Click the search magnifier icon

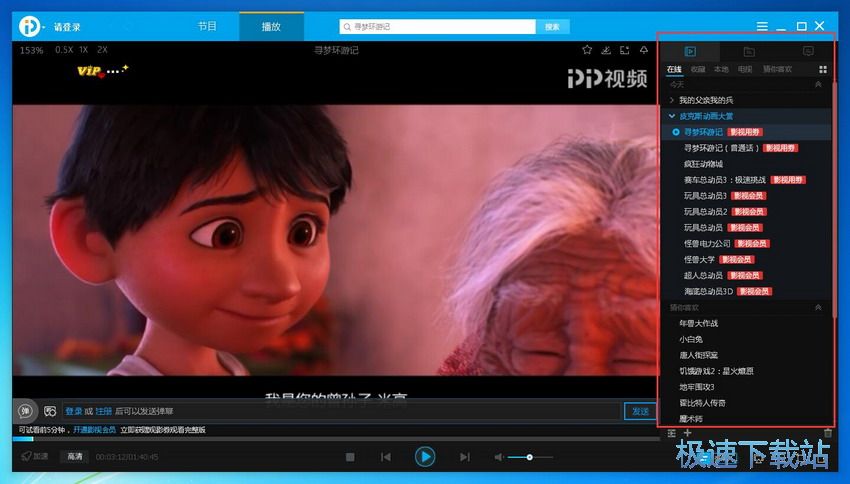pos(347,27)
